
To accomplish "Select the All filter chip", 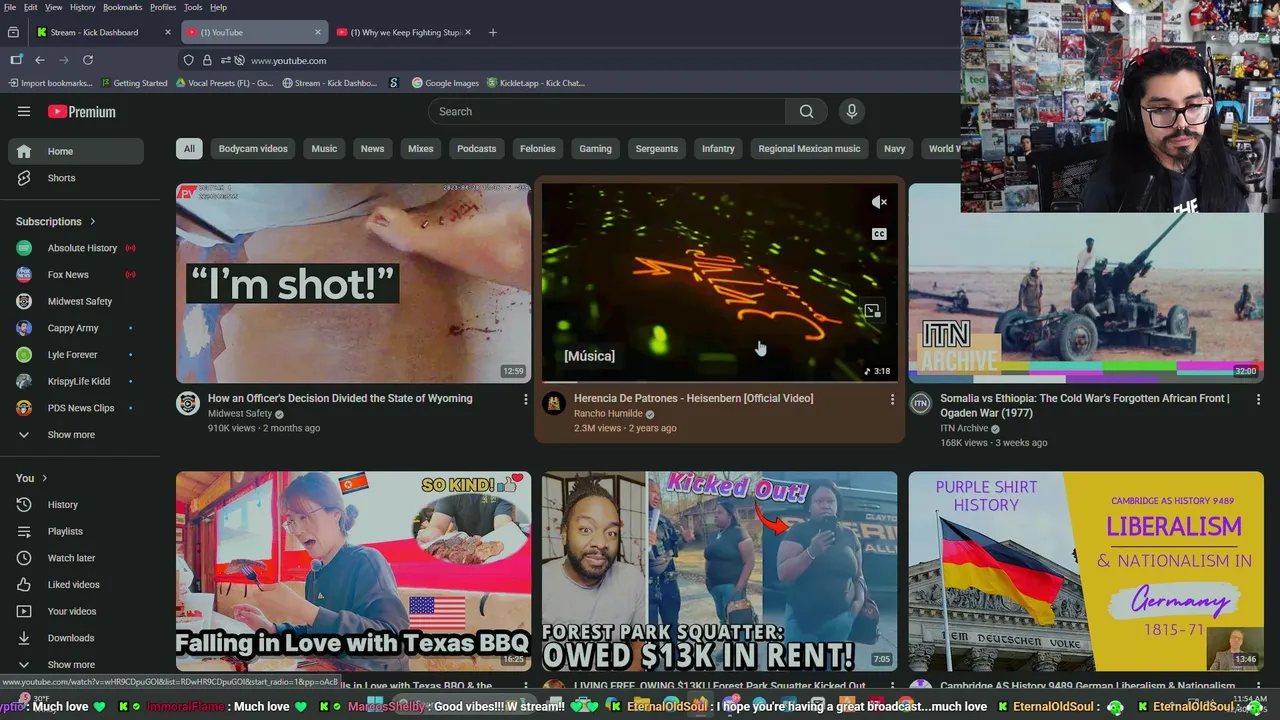I will click(x=189, y=149).
